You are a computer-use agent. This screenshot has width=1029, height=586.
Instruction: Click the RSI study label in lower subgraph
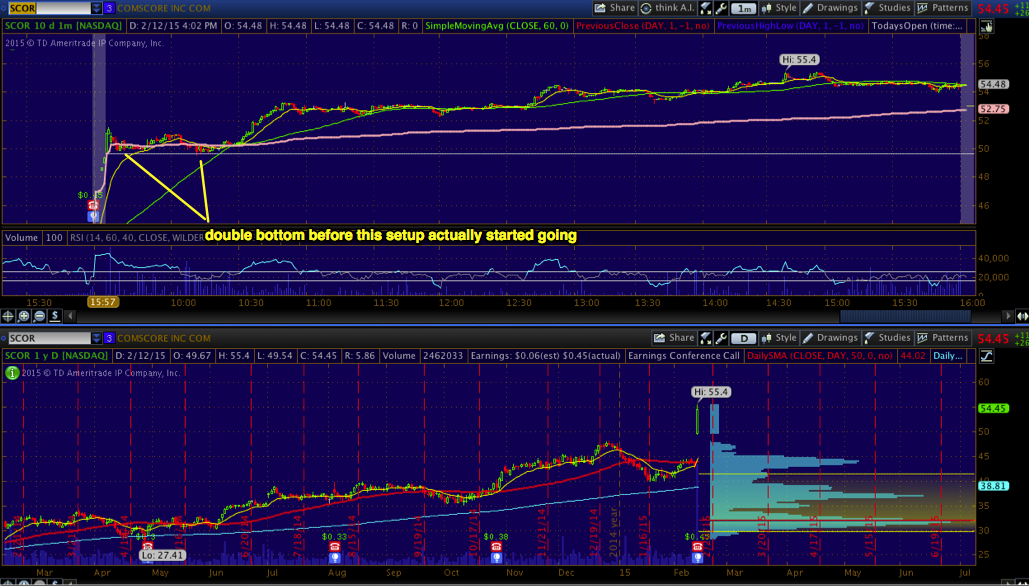pos(136,238)
